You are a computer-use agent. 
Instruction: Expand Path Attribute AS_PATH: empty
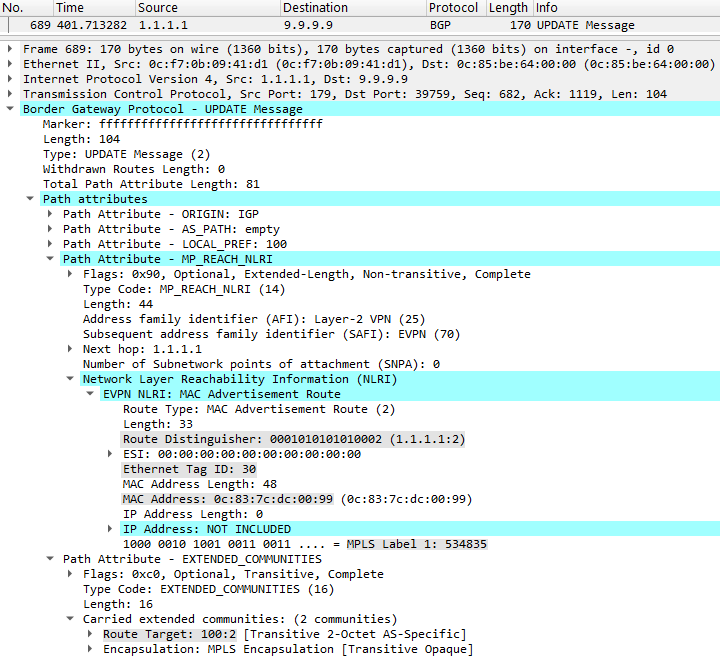tap(50, 229)
